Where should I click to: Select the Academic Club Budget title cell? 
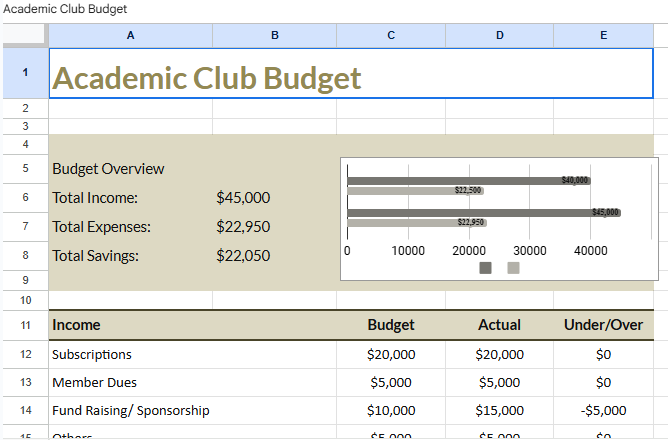tap(206, 78)
